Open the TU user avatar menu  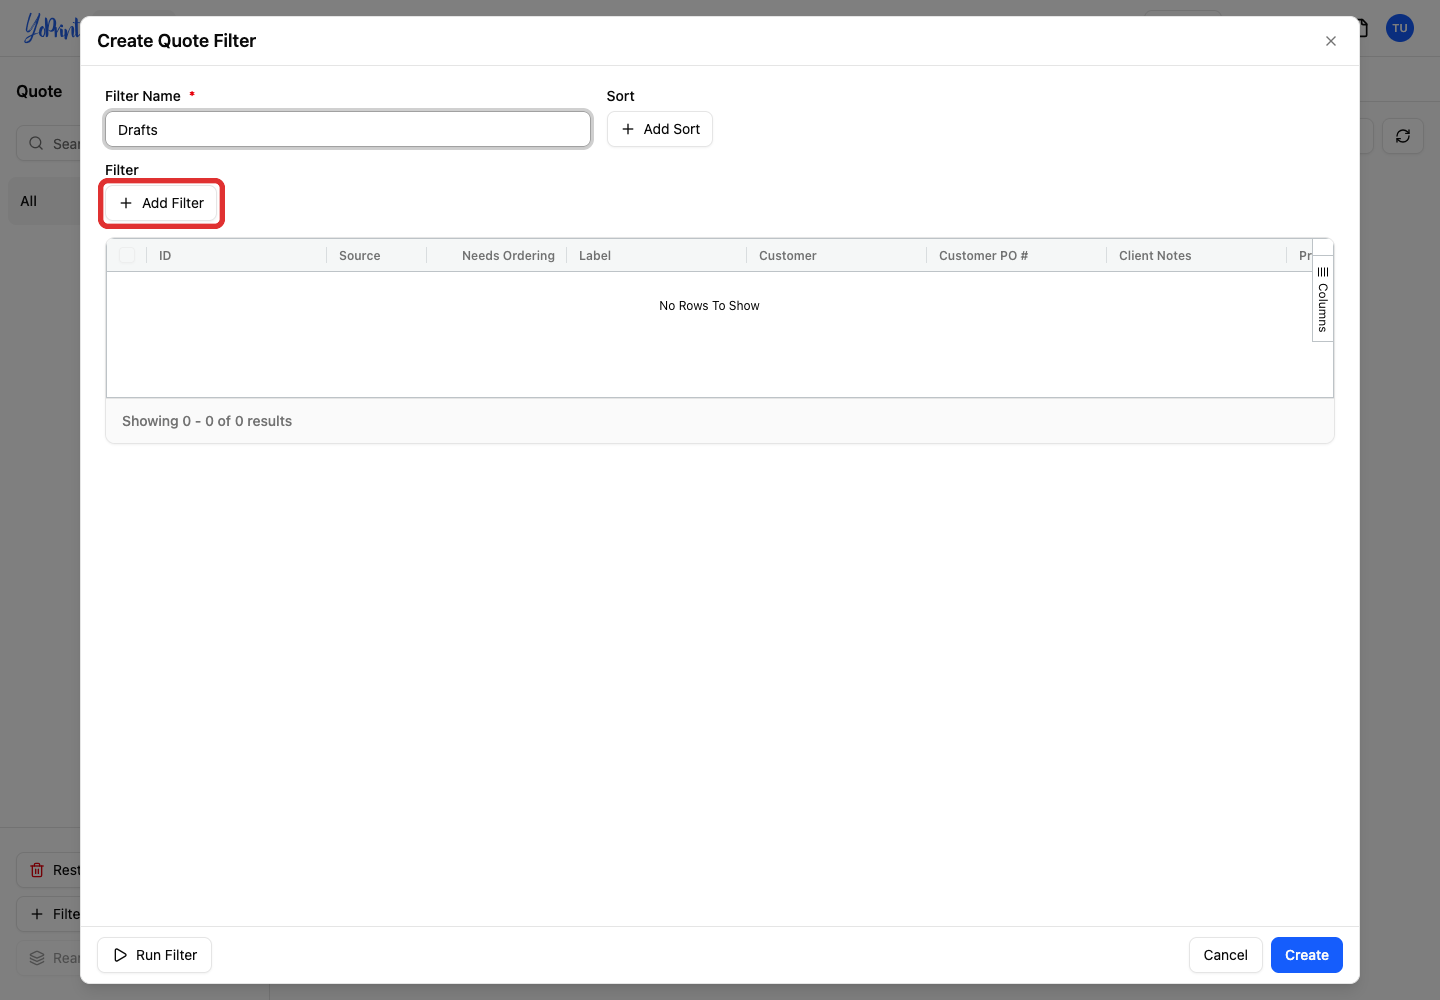point(1400,28)
